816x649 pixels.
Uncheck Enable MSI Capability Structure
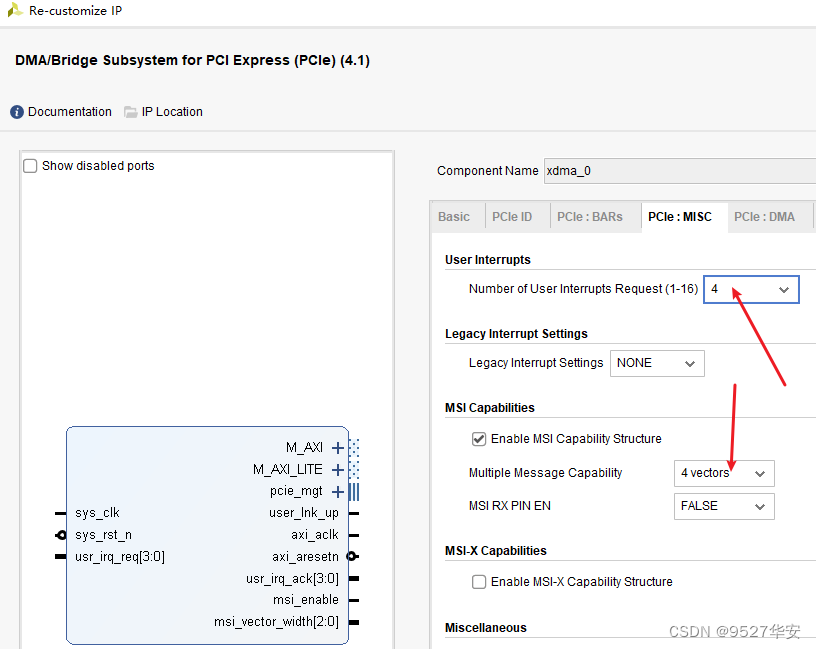(x=479, y=439)
